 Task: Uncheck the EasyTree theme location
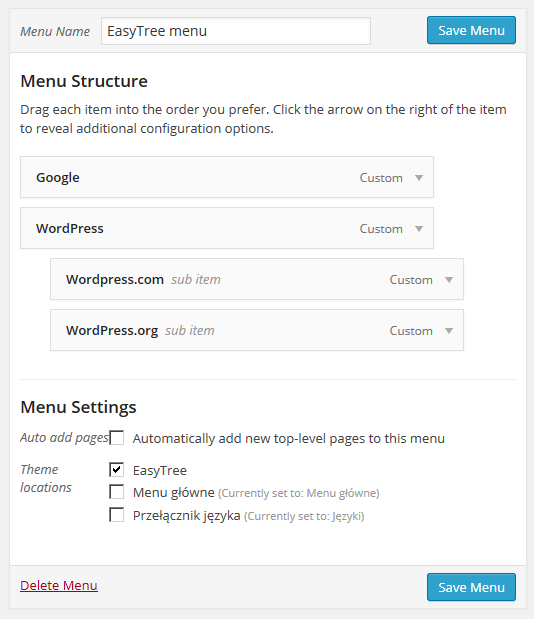tap(116, 469)
